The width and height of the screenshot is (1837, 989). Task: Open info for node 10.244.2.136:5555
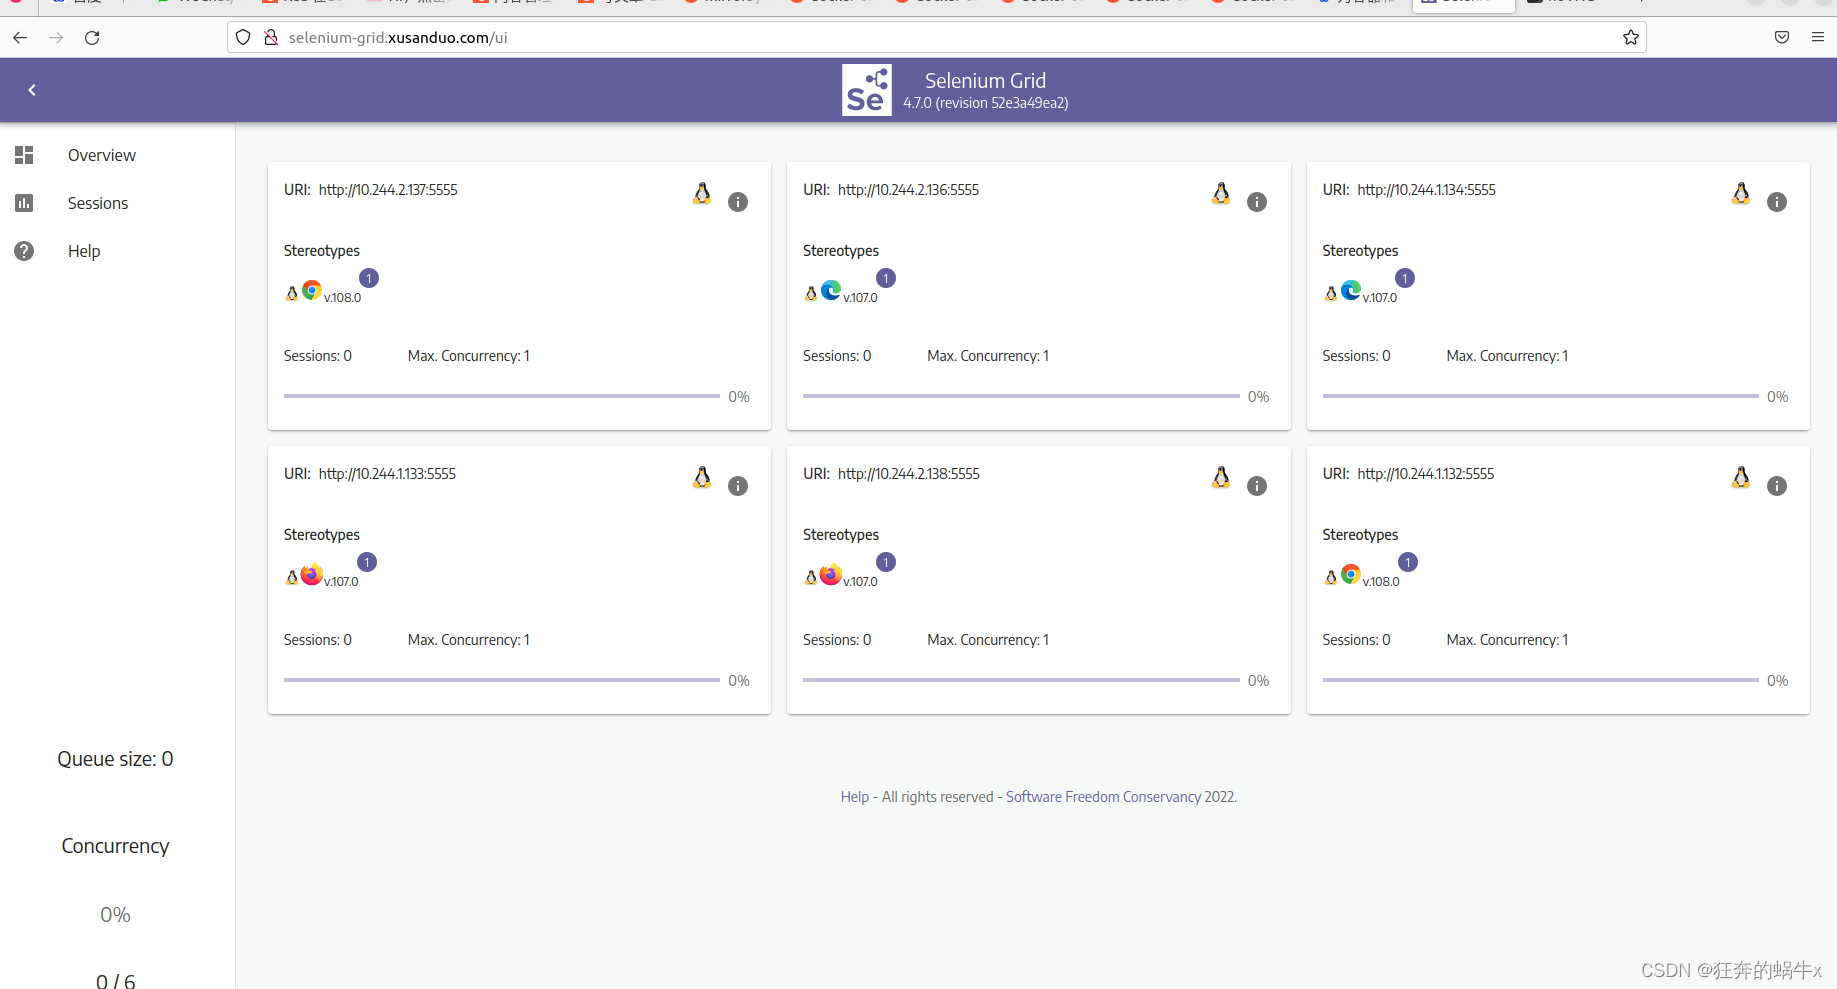pyautogui.click(x=1257, y=202)
